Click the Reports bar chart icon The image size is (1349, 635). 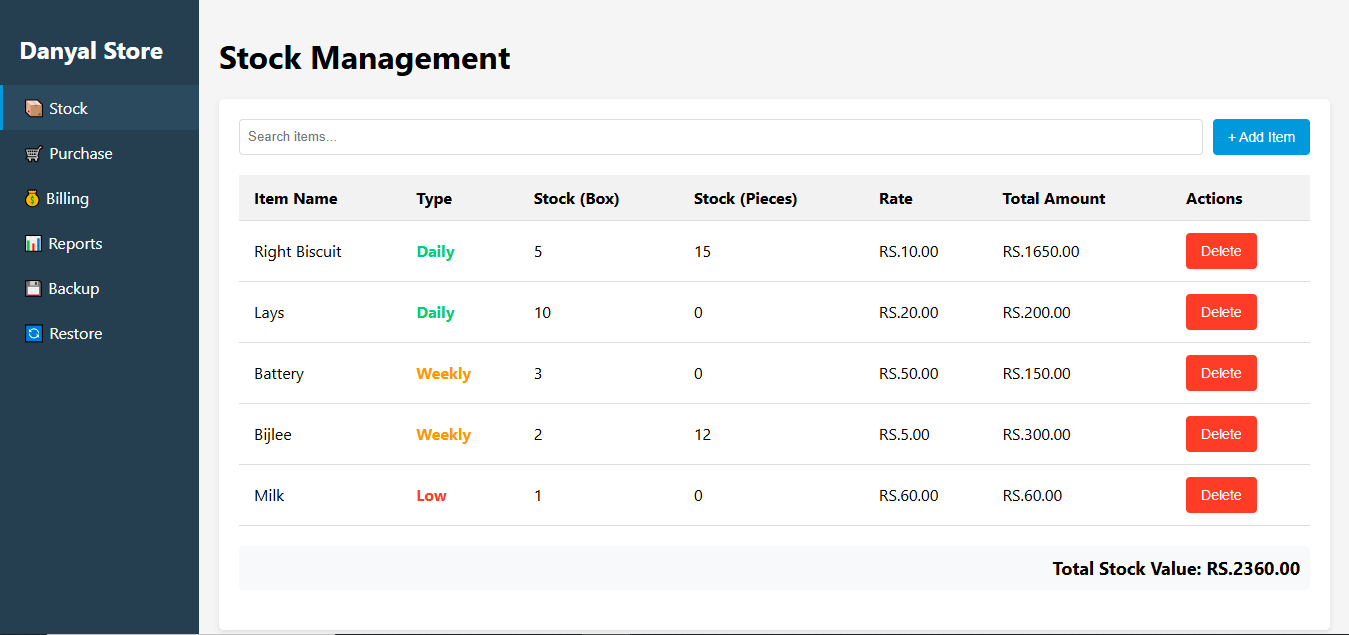point(33,243)
